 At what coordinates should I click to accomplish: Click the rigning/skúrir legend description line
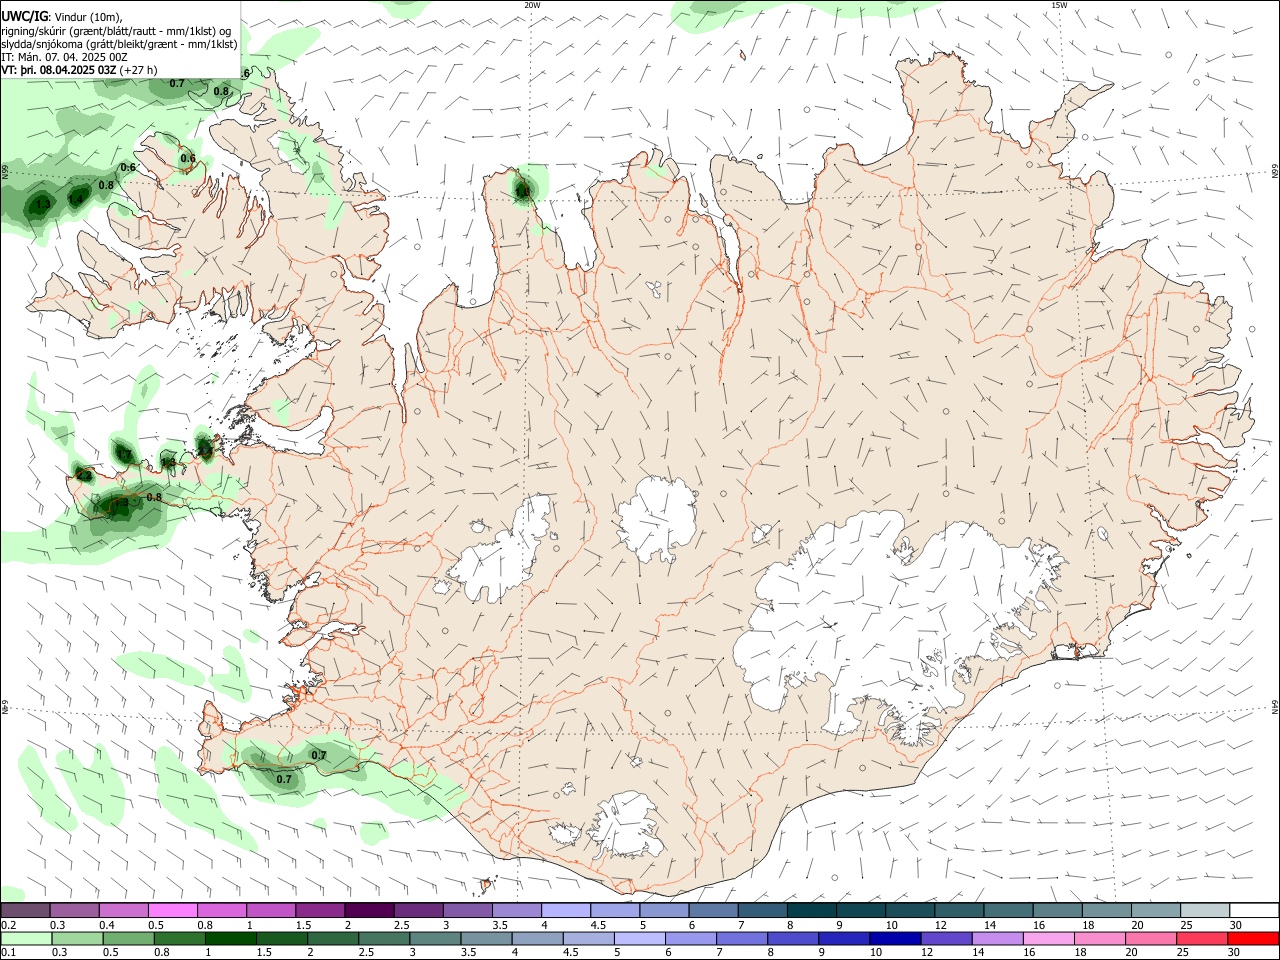click(x=116, y=31)
